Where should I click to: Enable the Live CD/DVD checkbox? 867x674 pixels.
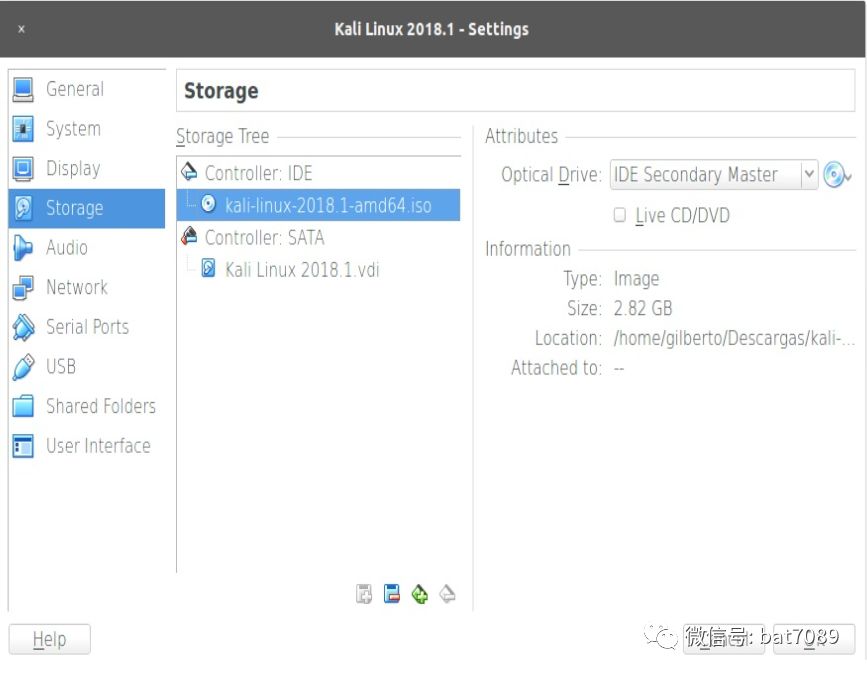[x=620, y=215]
